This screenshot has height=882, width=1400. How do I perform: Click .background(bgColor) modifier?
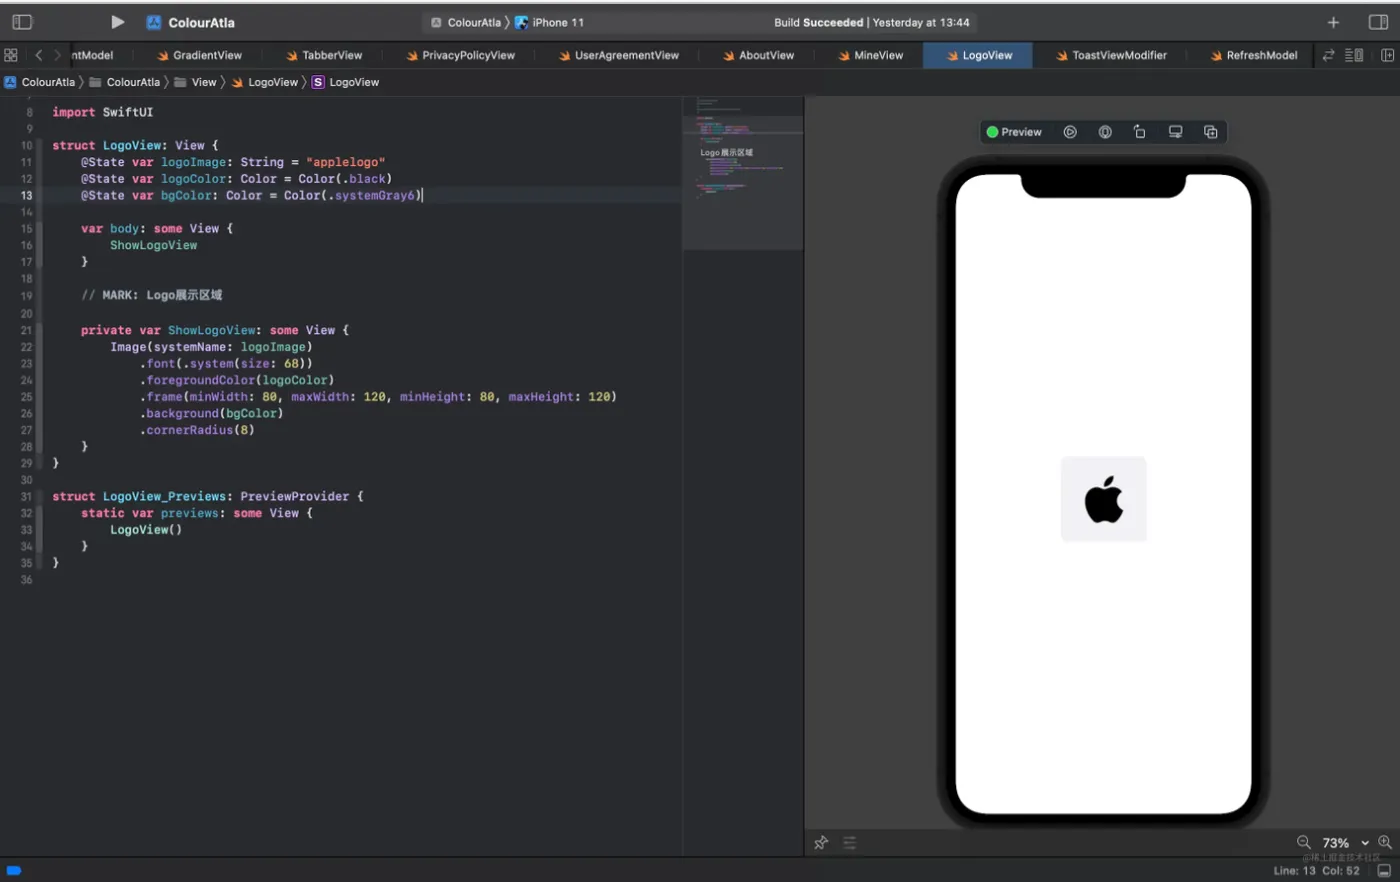212,413
